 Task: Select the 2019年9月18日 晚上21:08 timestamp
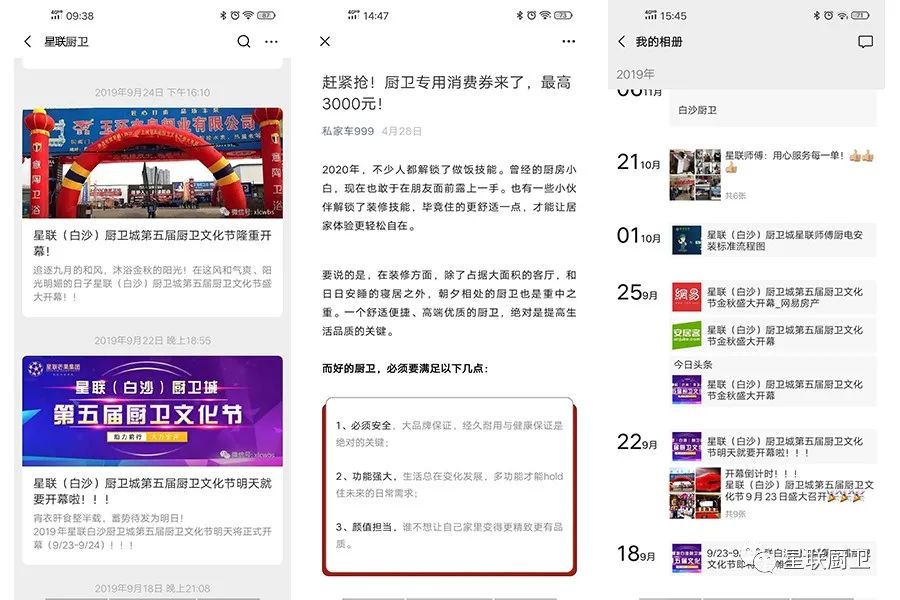click(x=153, y=589)
